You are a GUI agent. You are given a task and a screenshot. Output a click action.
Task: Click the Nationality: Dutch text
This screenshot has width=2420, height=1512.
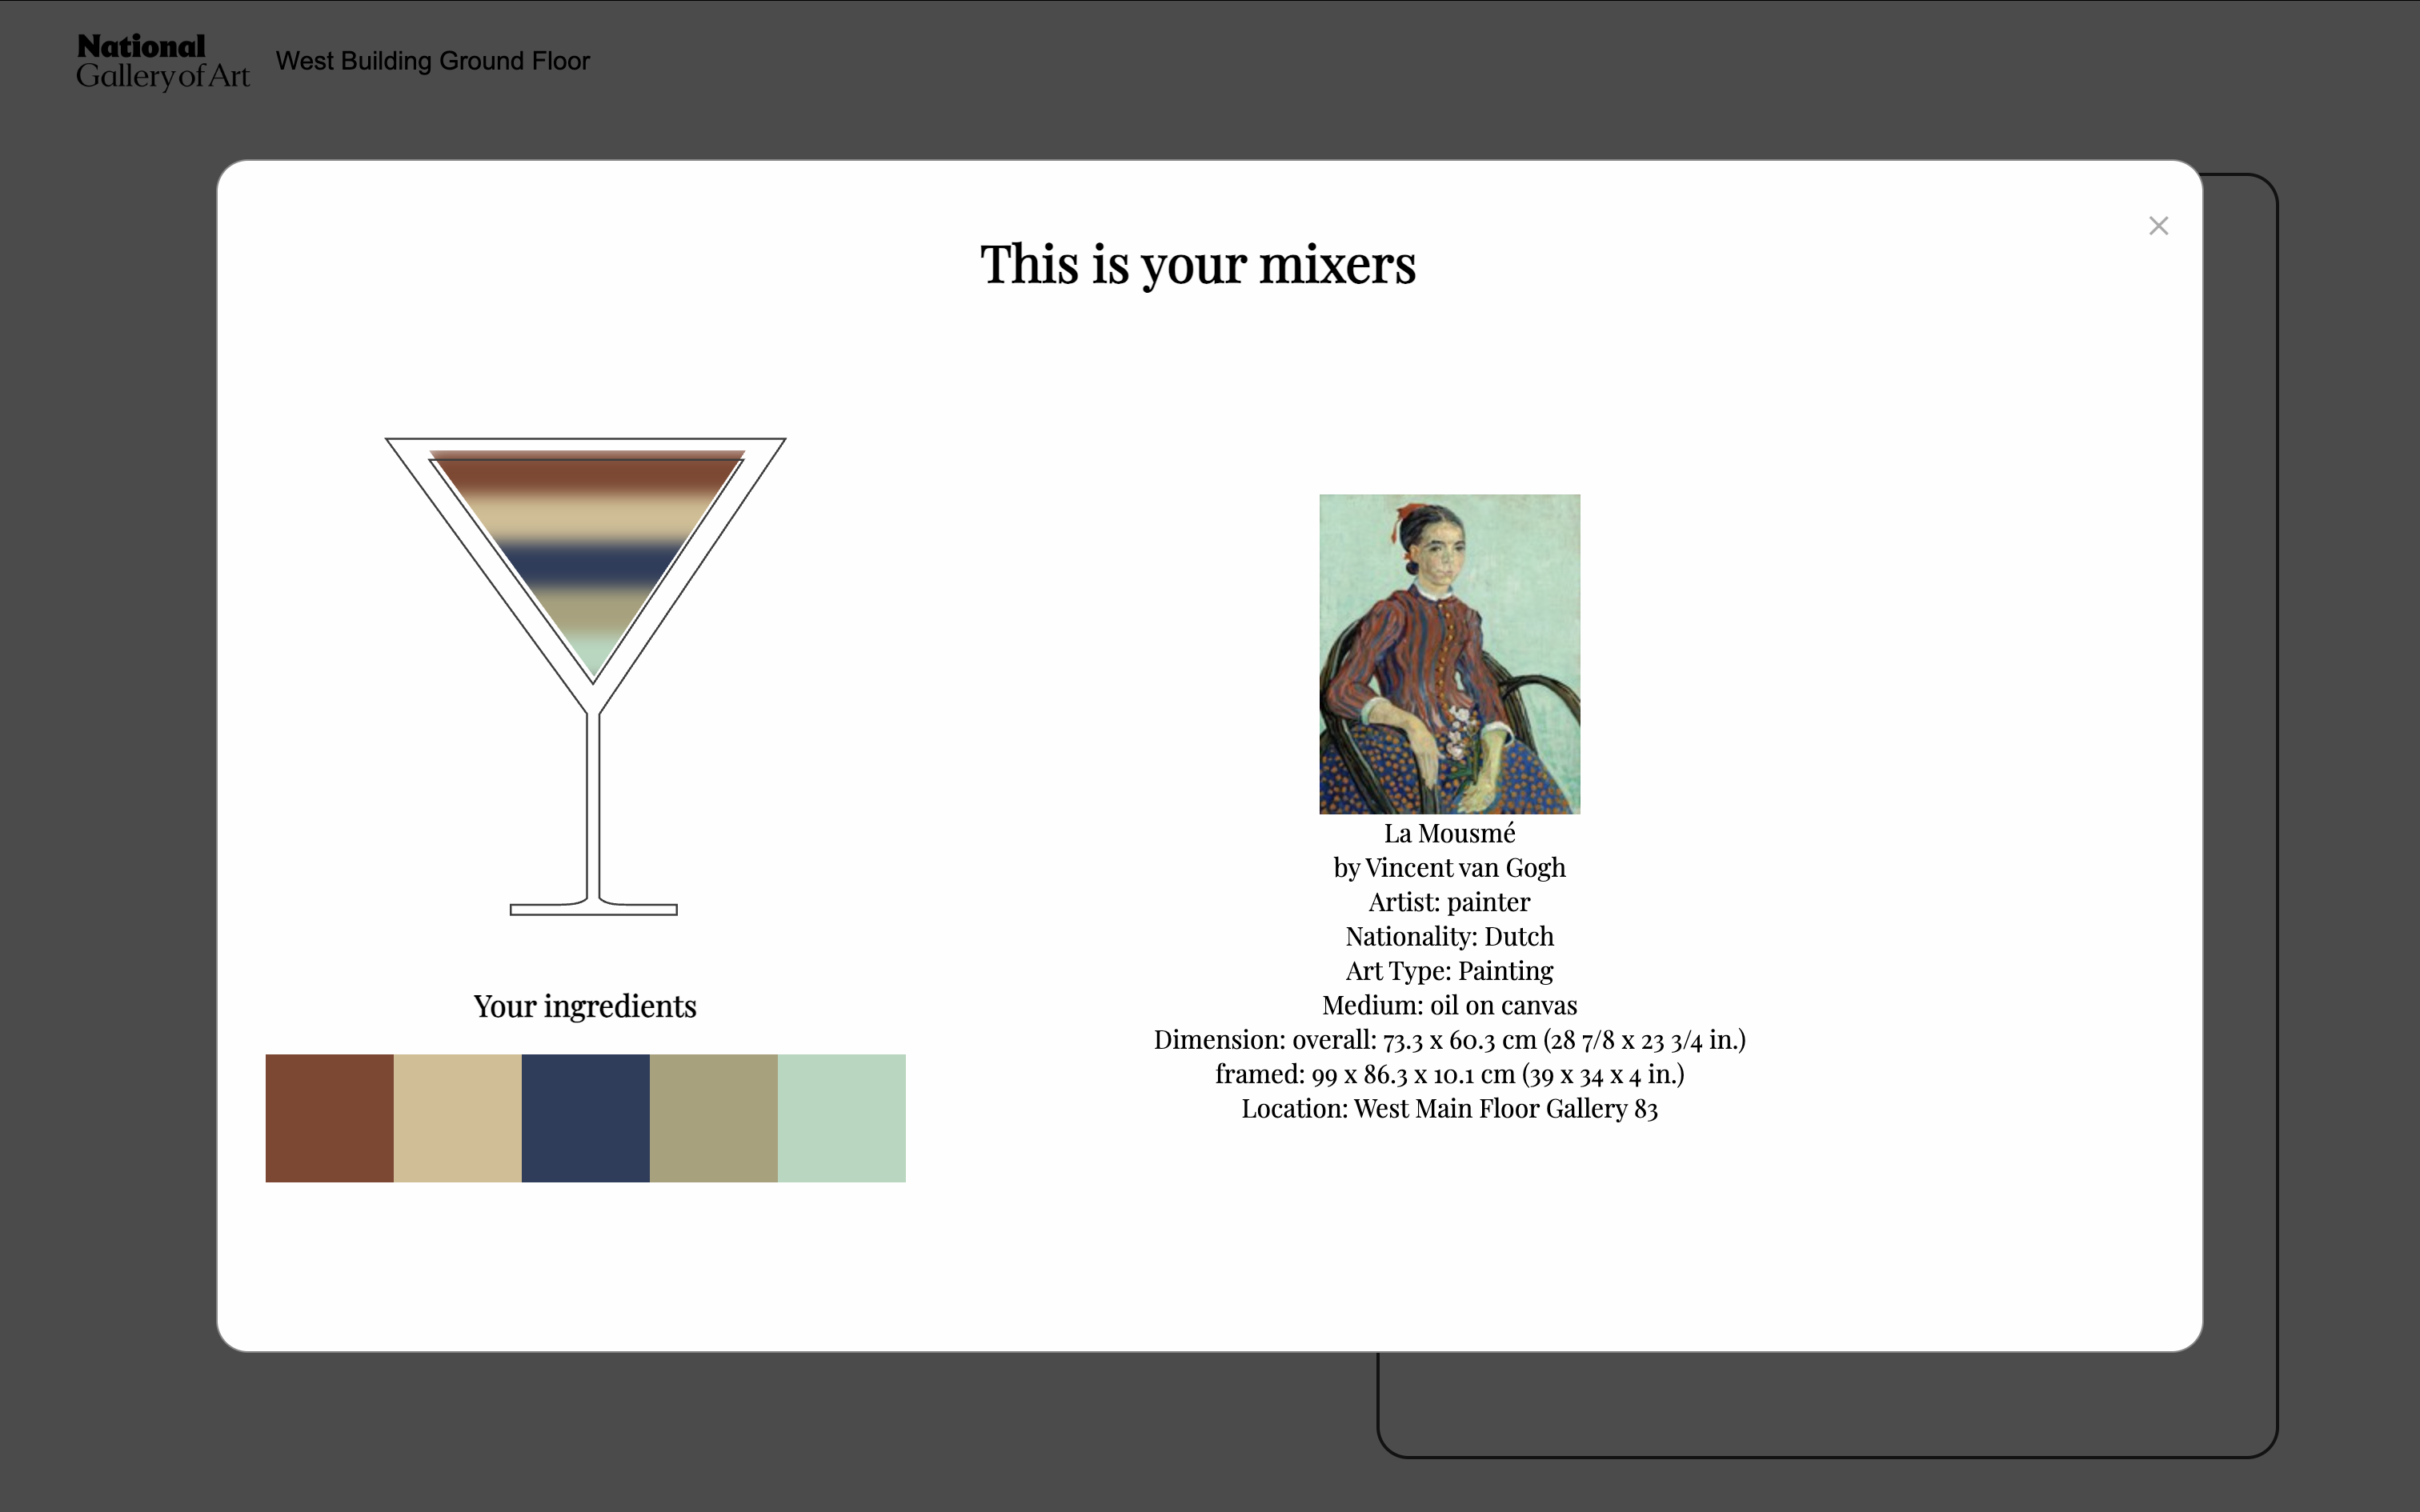click(1449, 937)
